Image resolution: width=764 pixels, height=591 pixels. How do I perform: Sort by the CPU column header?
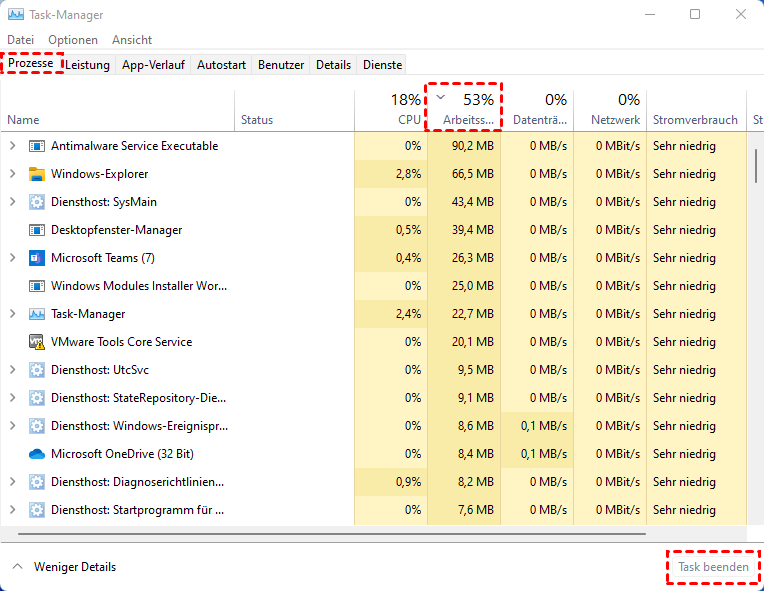click(x=391, y=111)
